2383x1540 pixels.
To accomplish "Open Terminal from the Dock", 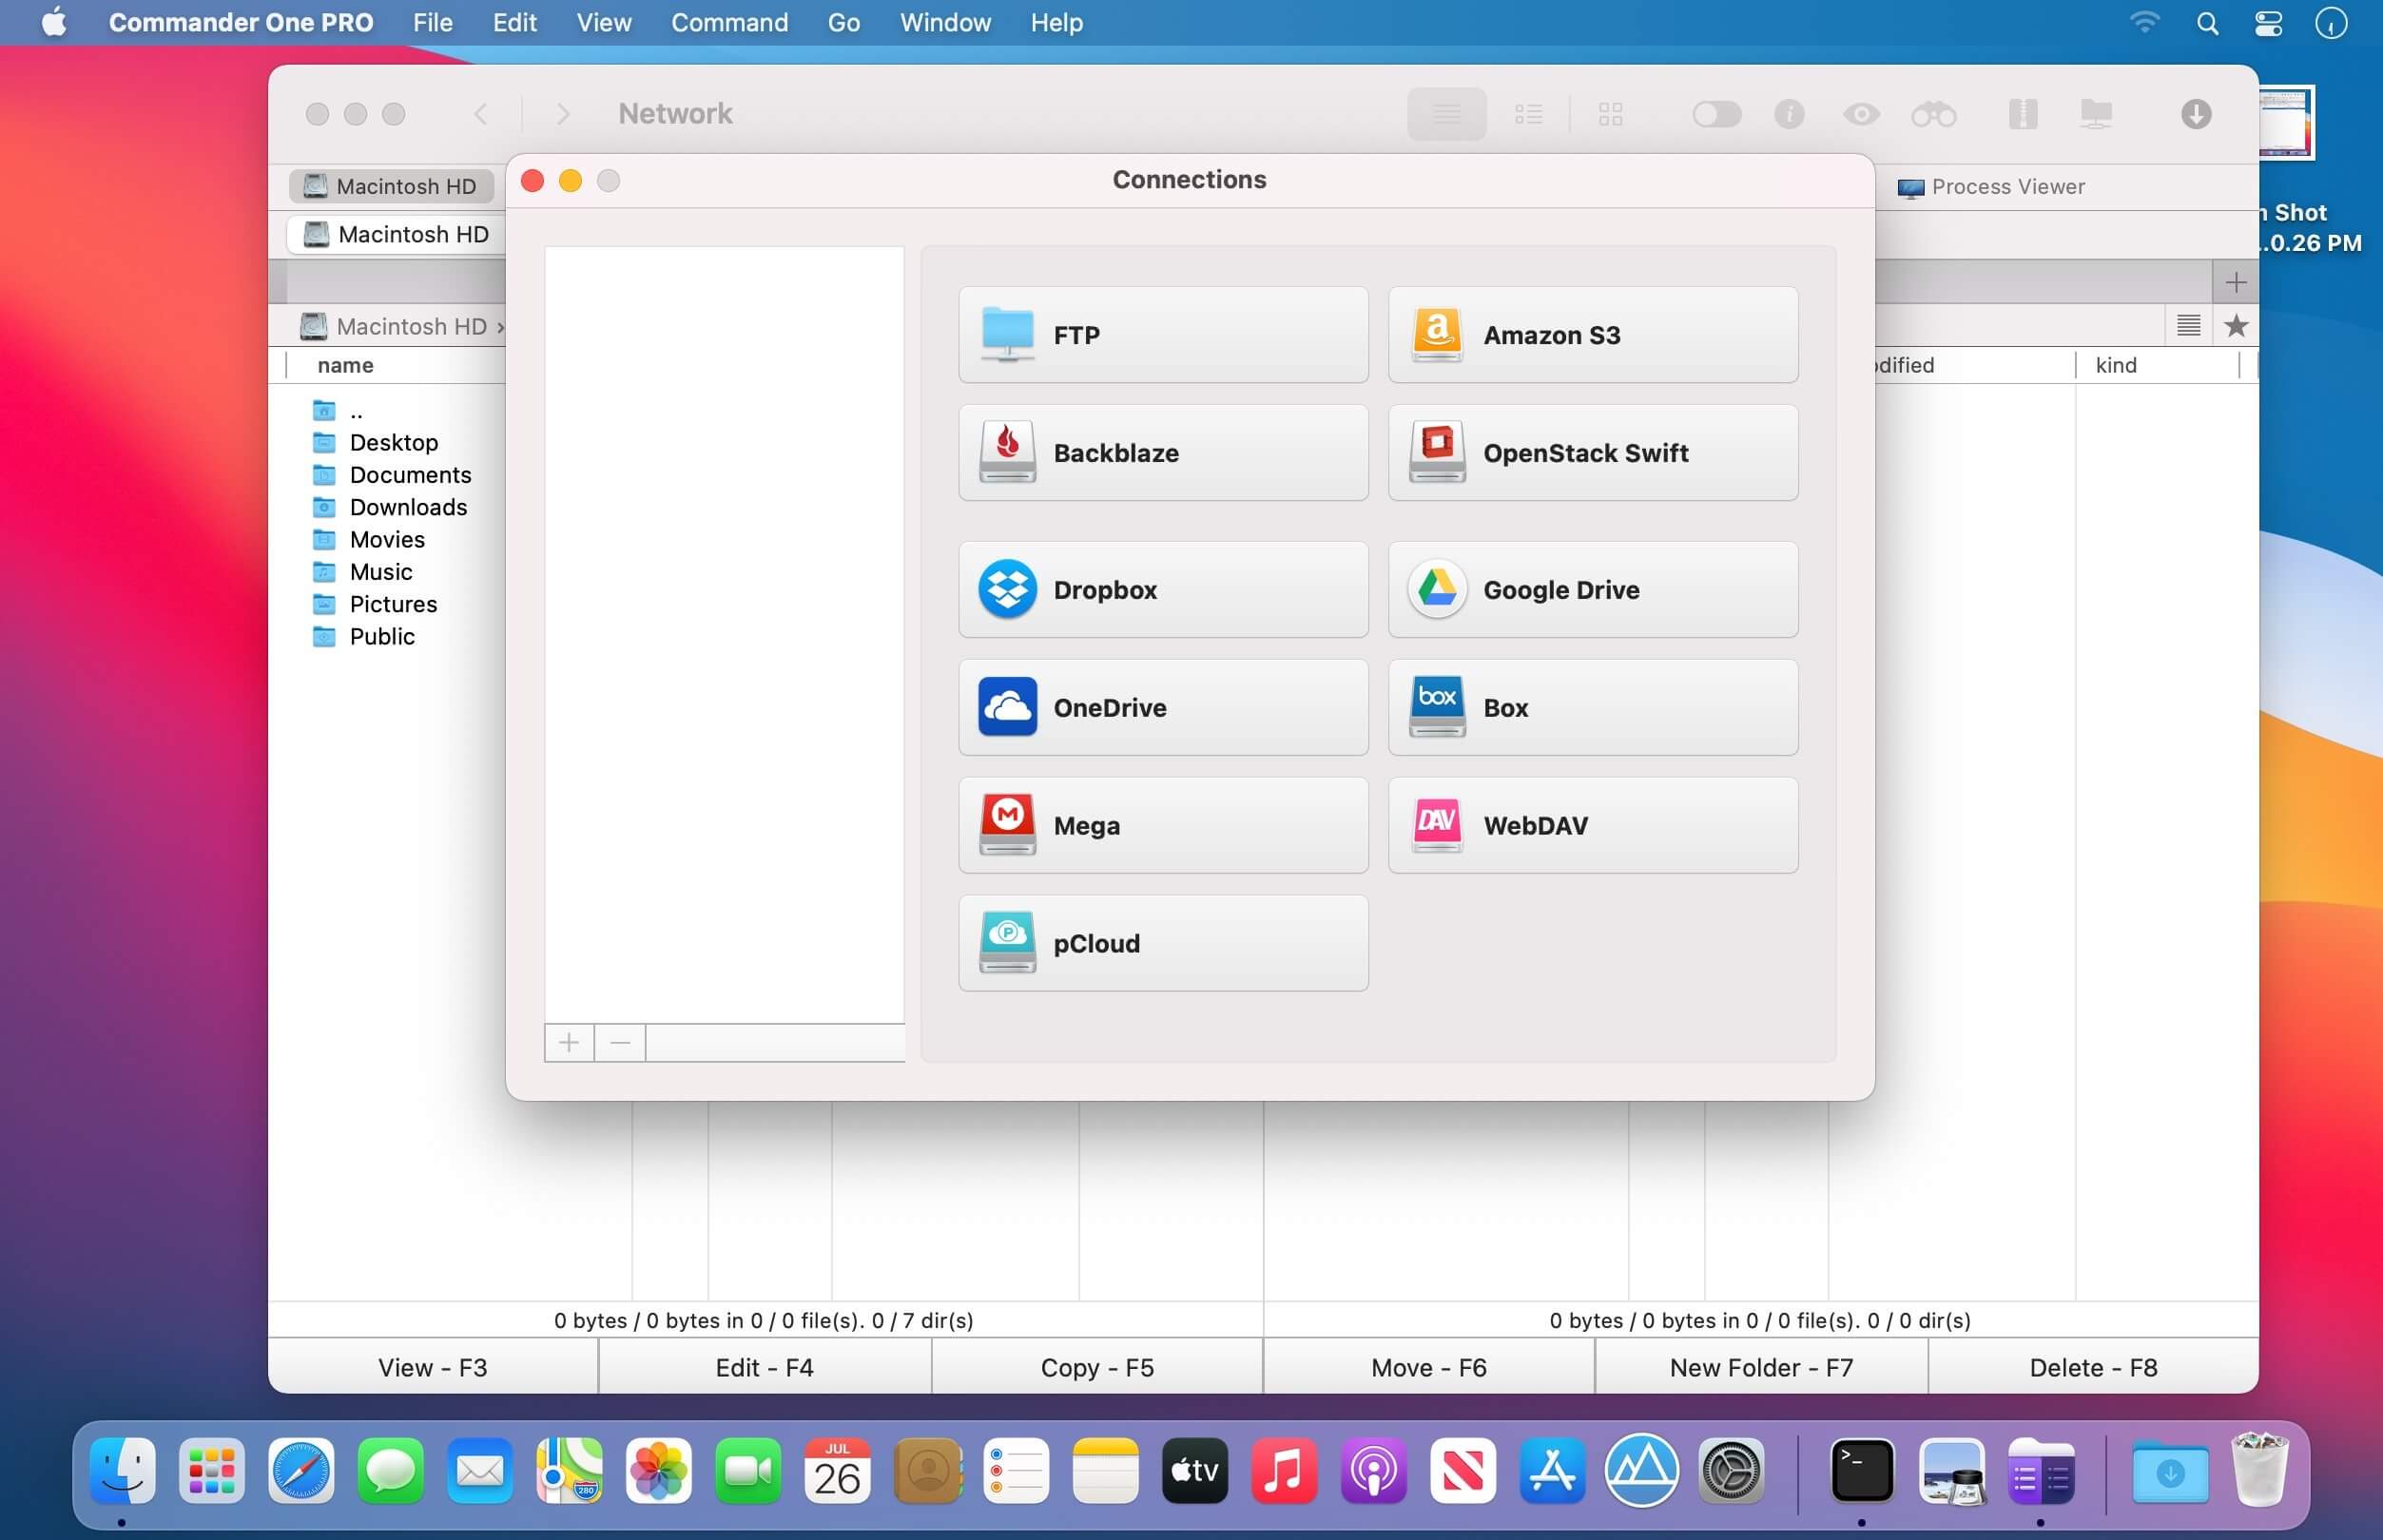I will click(x=1861, y=1471).
